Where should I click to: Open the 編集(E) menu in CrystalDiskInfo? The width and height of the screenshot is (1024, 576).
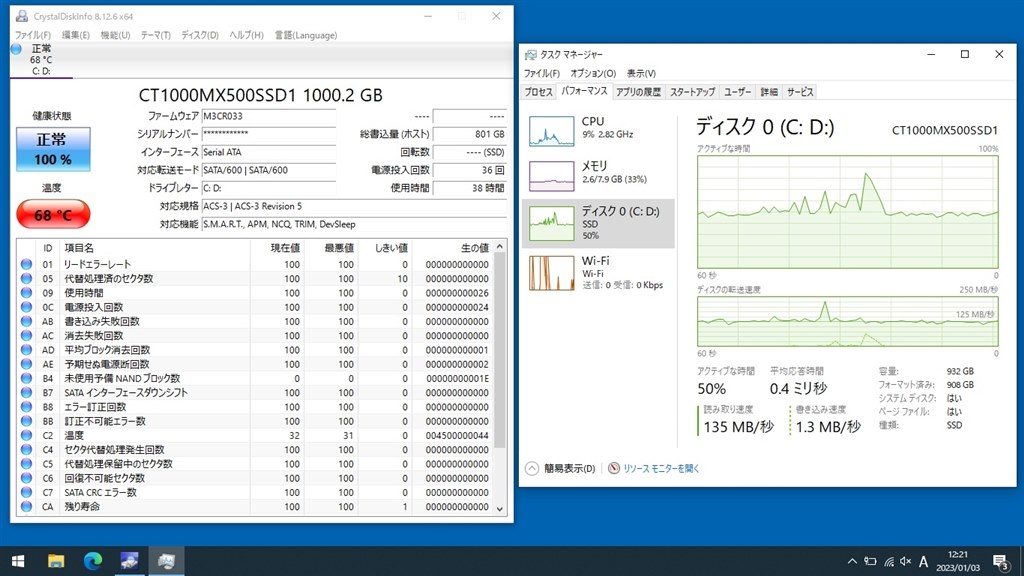[x=76, y=35]
